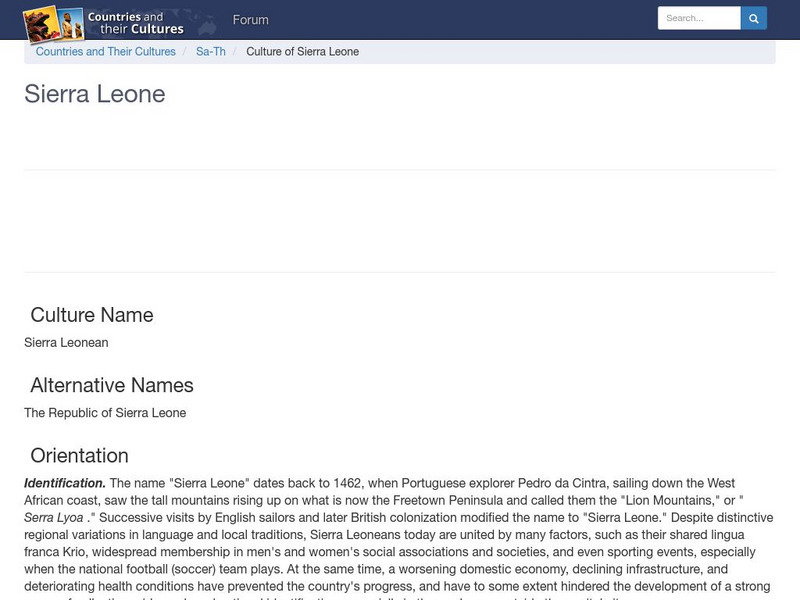
Task: Click the Countries and Their Cultures breadcrumb link
Action: 105,51
